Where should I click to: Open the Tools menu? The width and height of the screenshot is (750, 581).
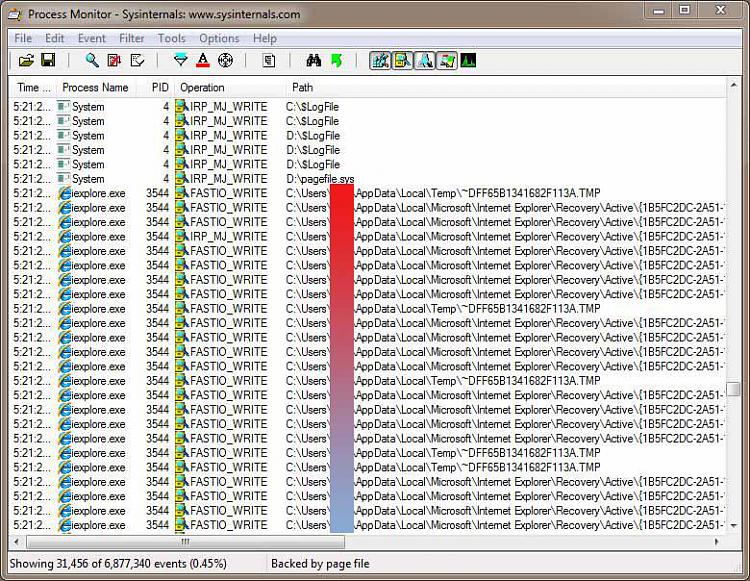coord(171,38)
